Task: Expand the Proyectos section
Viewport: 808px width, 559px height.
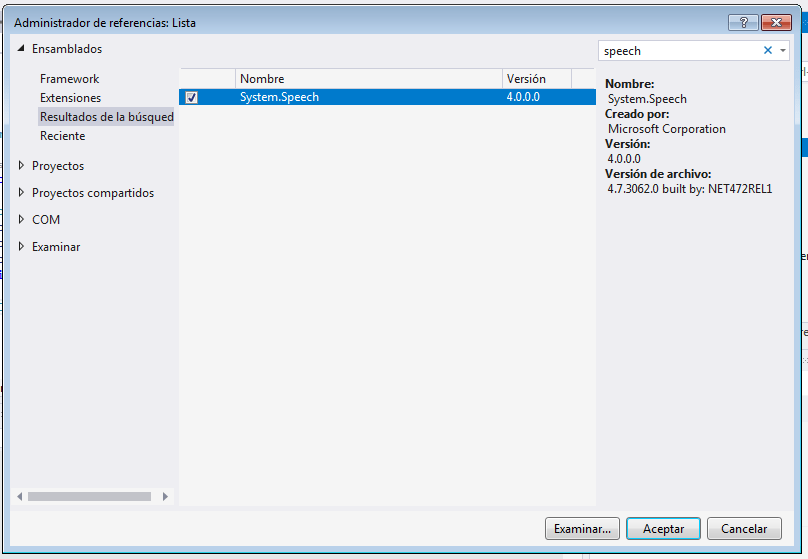Action: (x=21, y=166)
